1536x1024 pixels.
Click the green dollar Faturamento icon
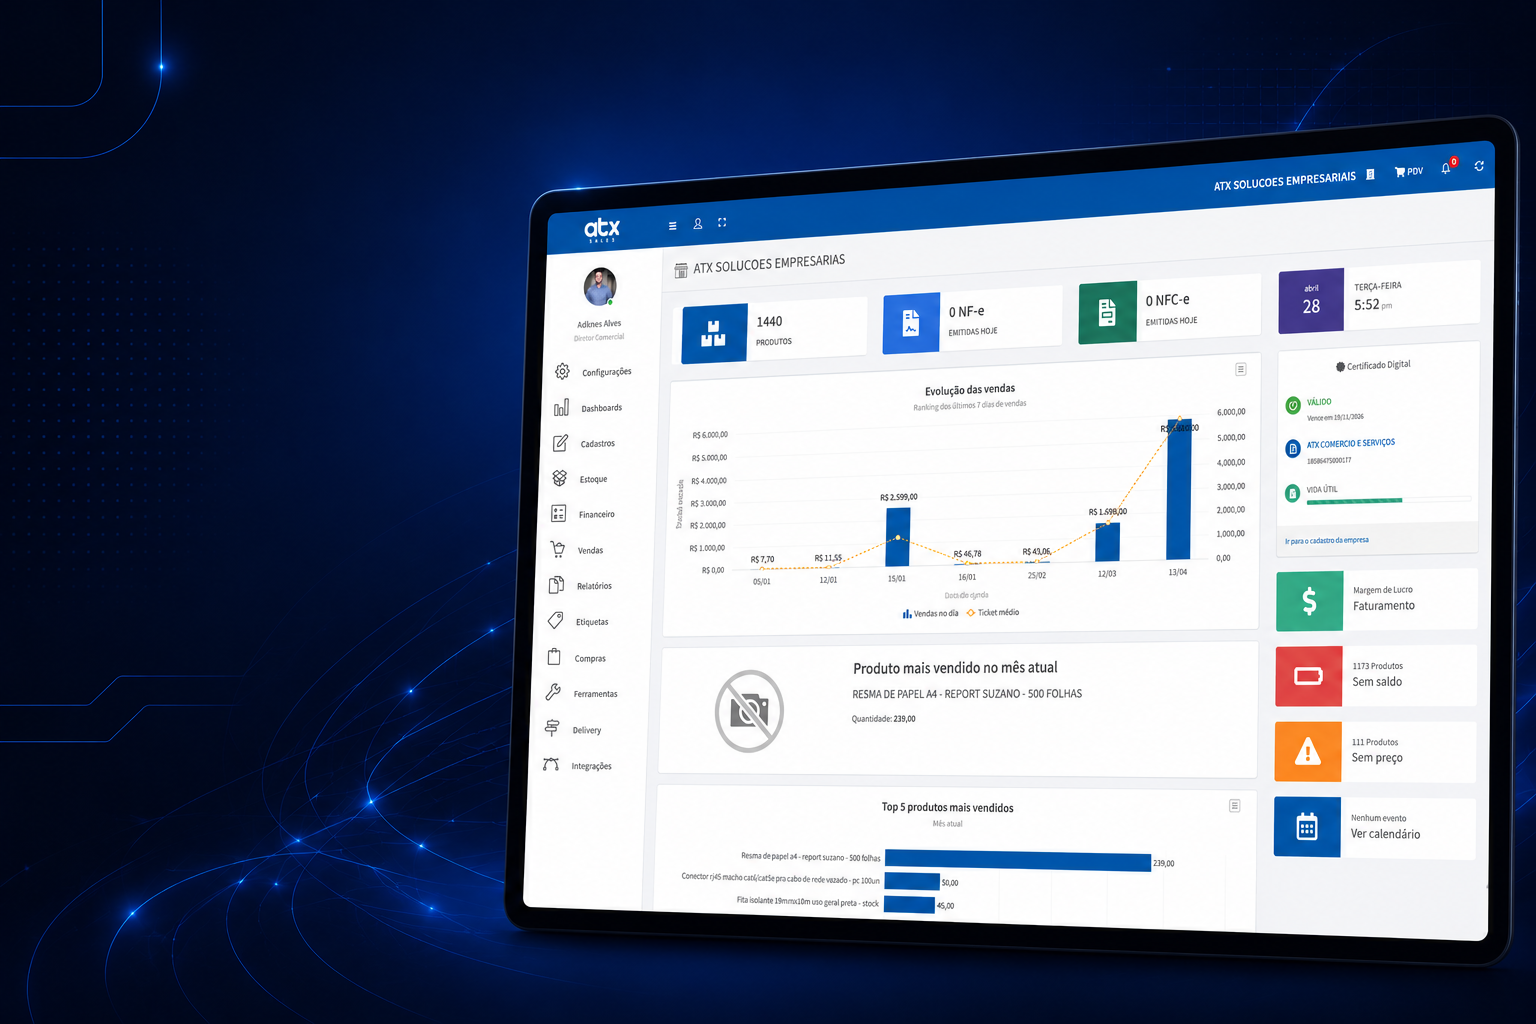(1310, 601)
